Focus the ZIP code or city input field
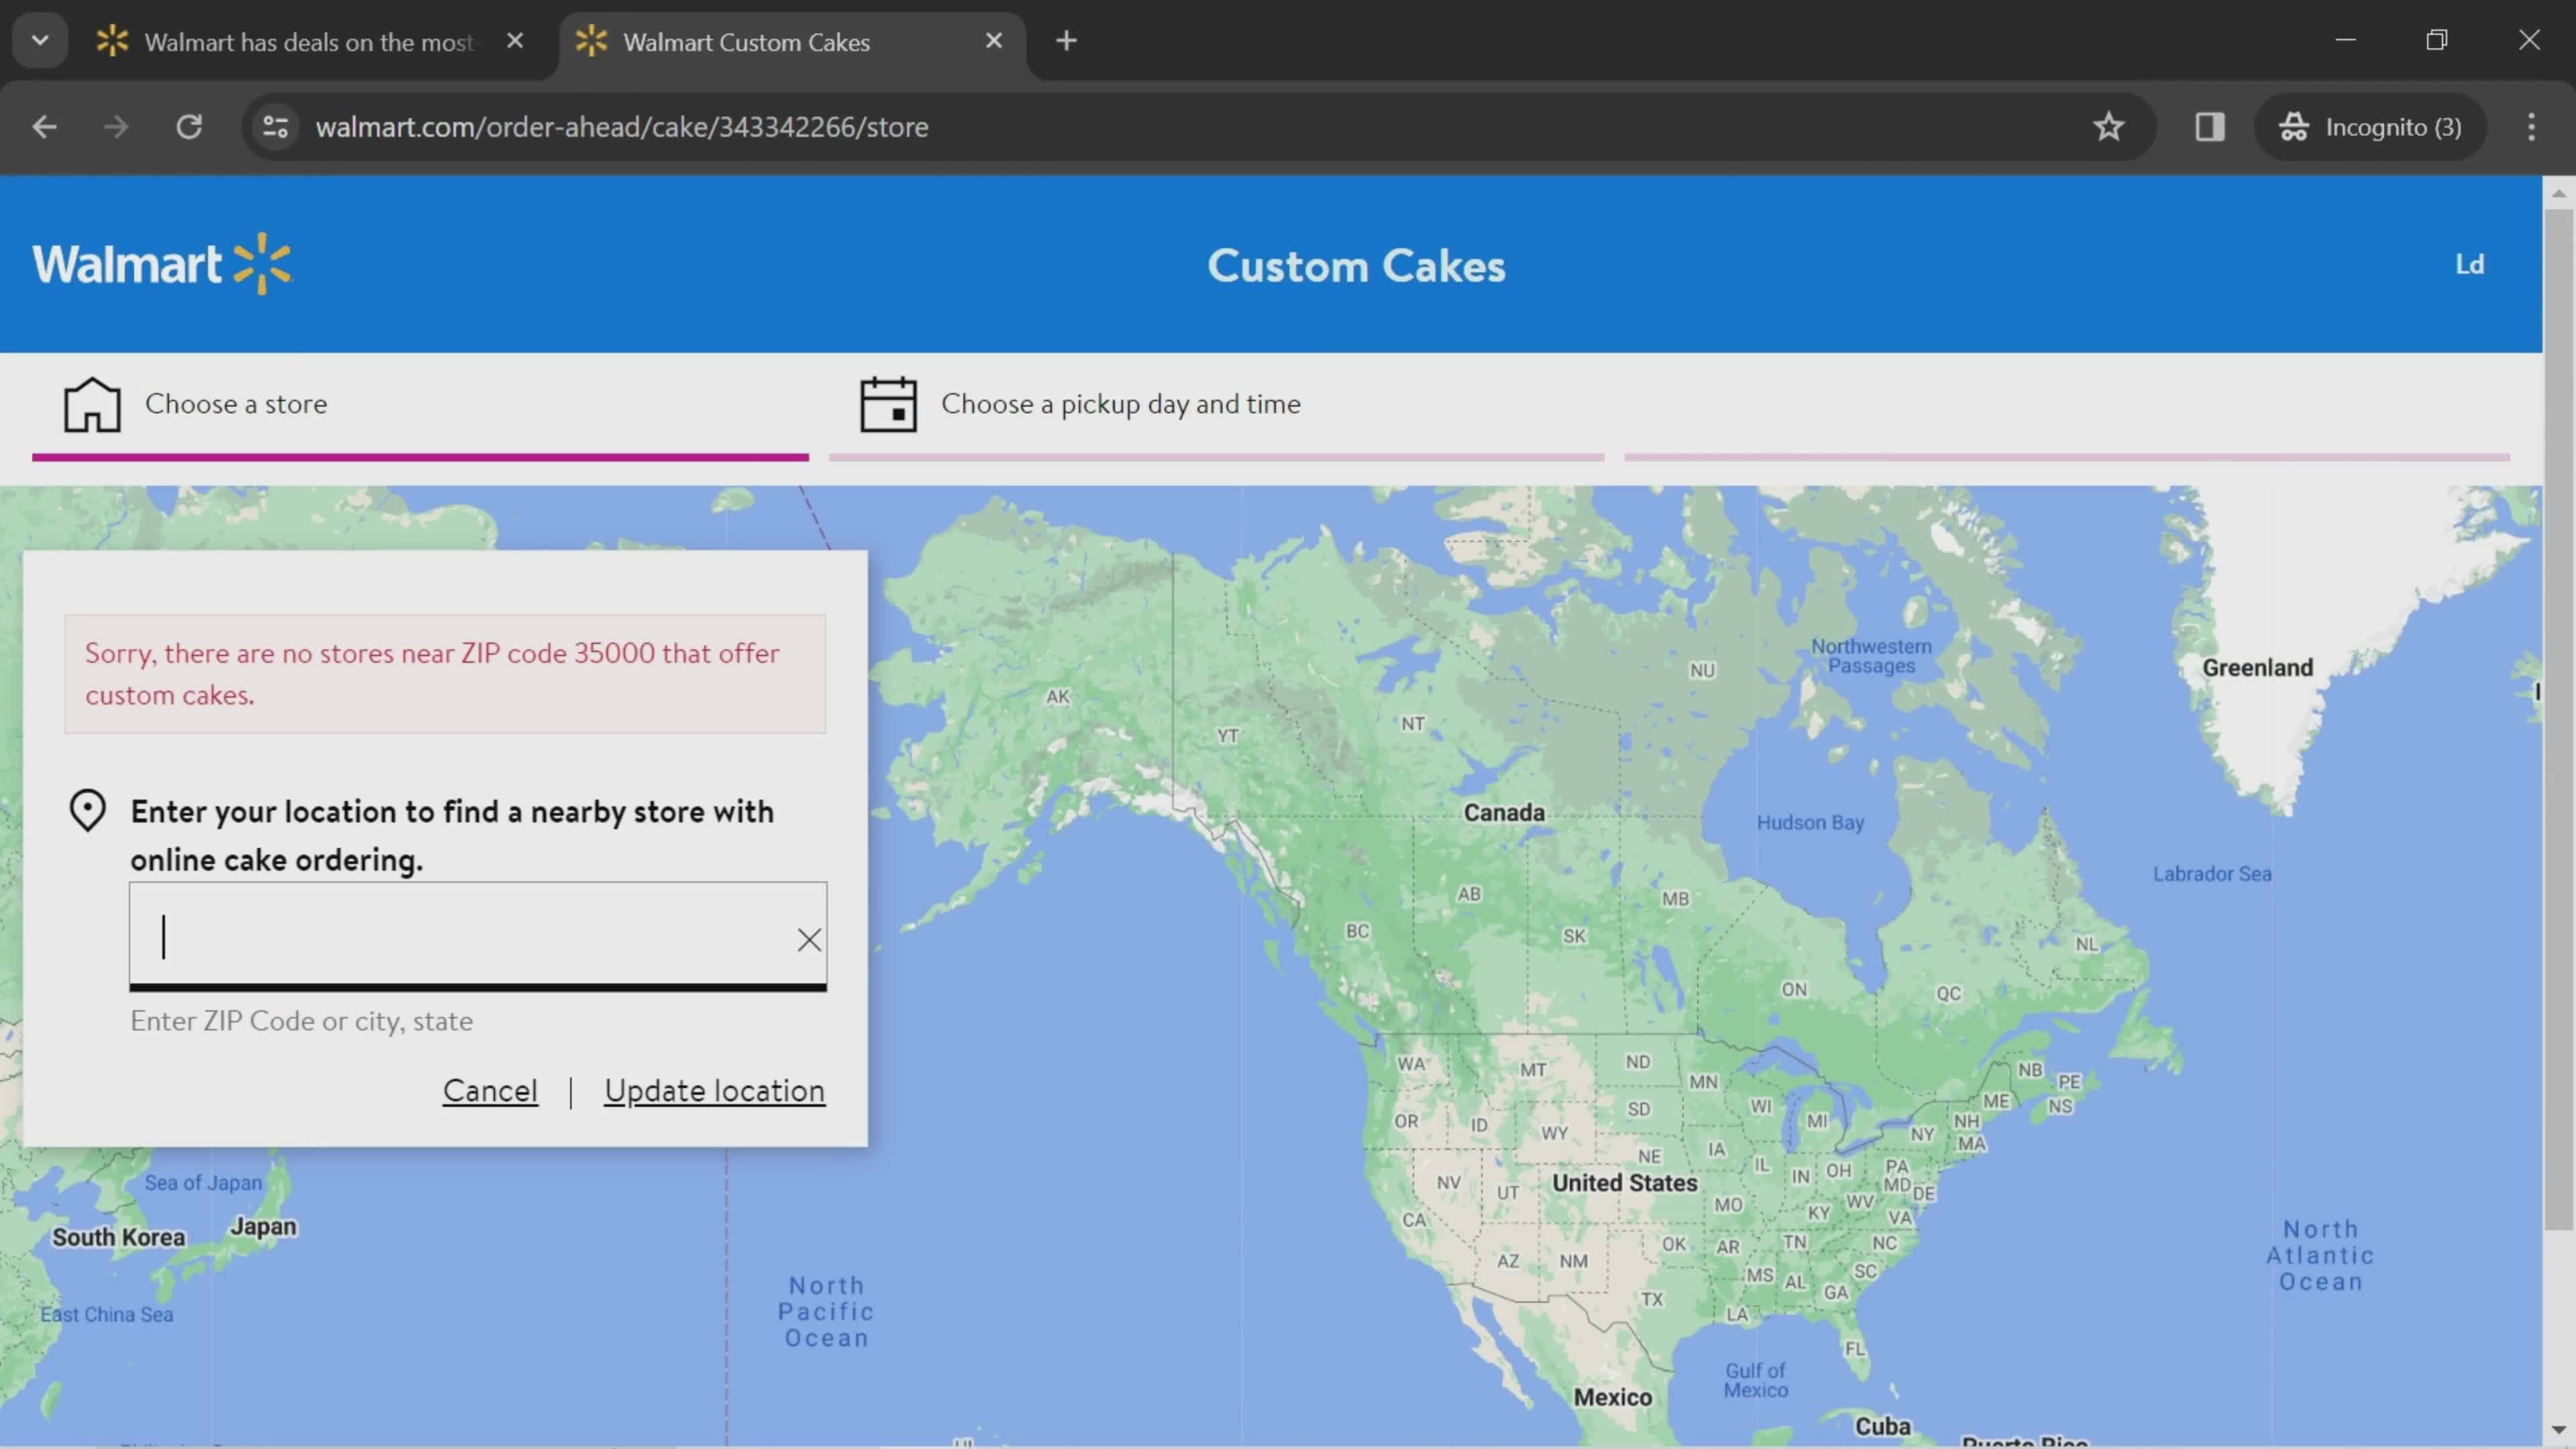The width and height of the screenshot is (2576, 1449). click(477, 937)
